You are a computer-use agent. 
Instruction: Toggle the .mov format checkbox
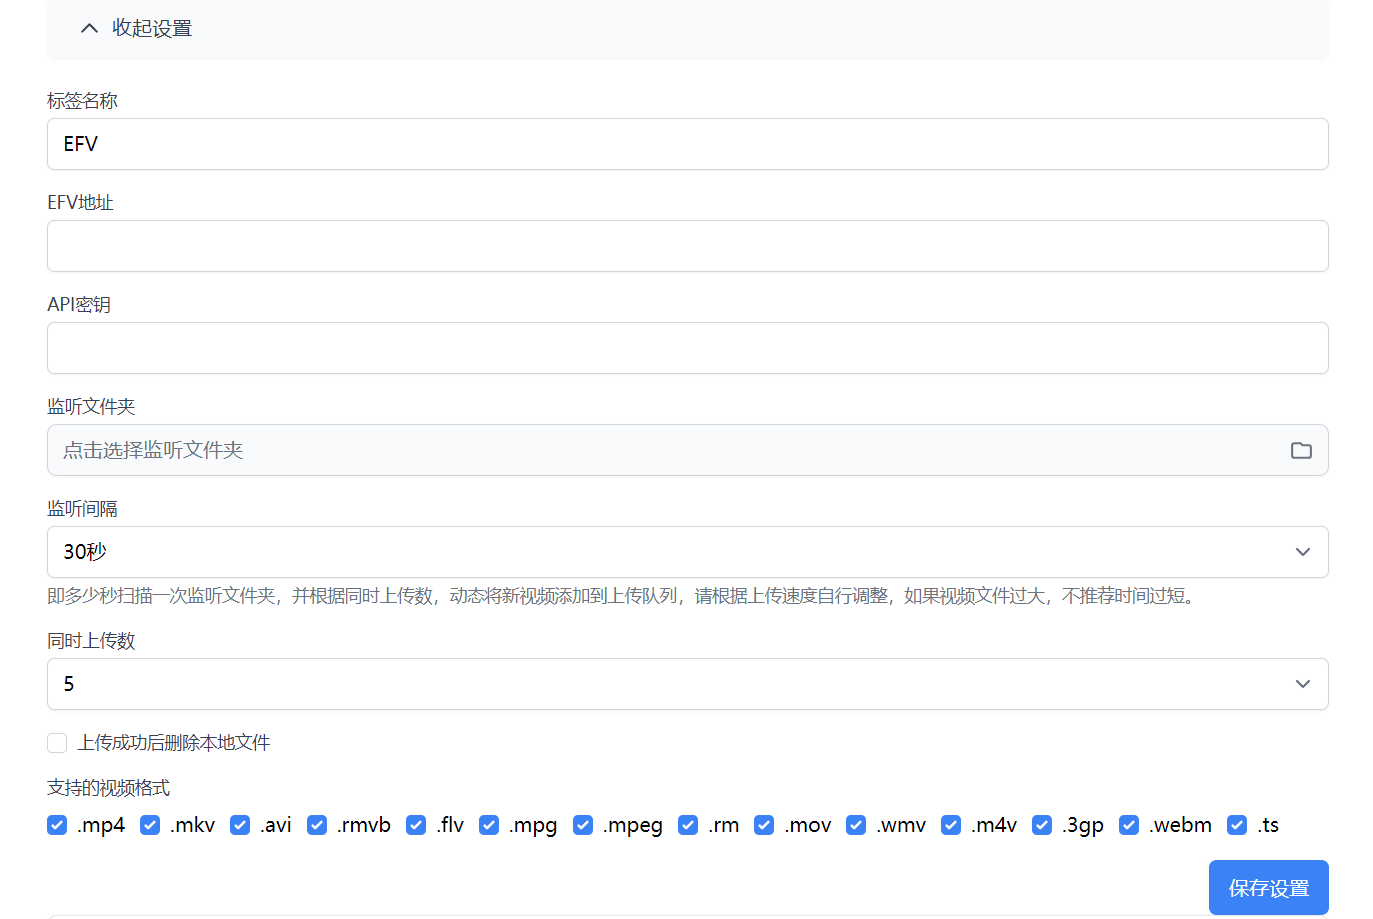coord(764,825)
